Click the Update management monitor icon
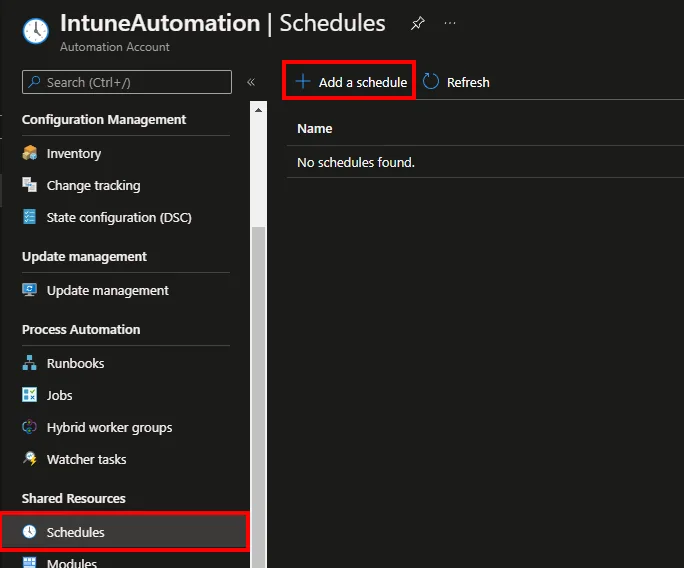This screenshot has width=684, height=568. pos(29,290)
